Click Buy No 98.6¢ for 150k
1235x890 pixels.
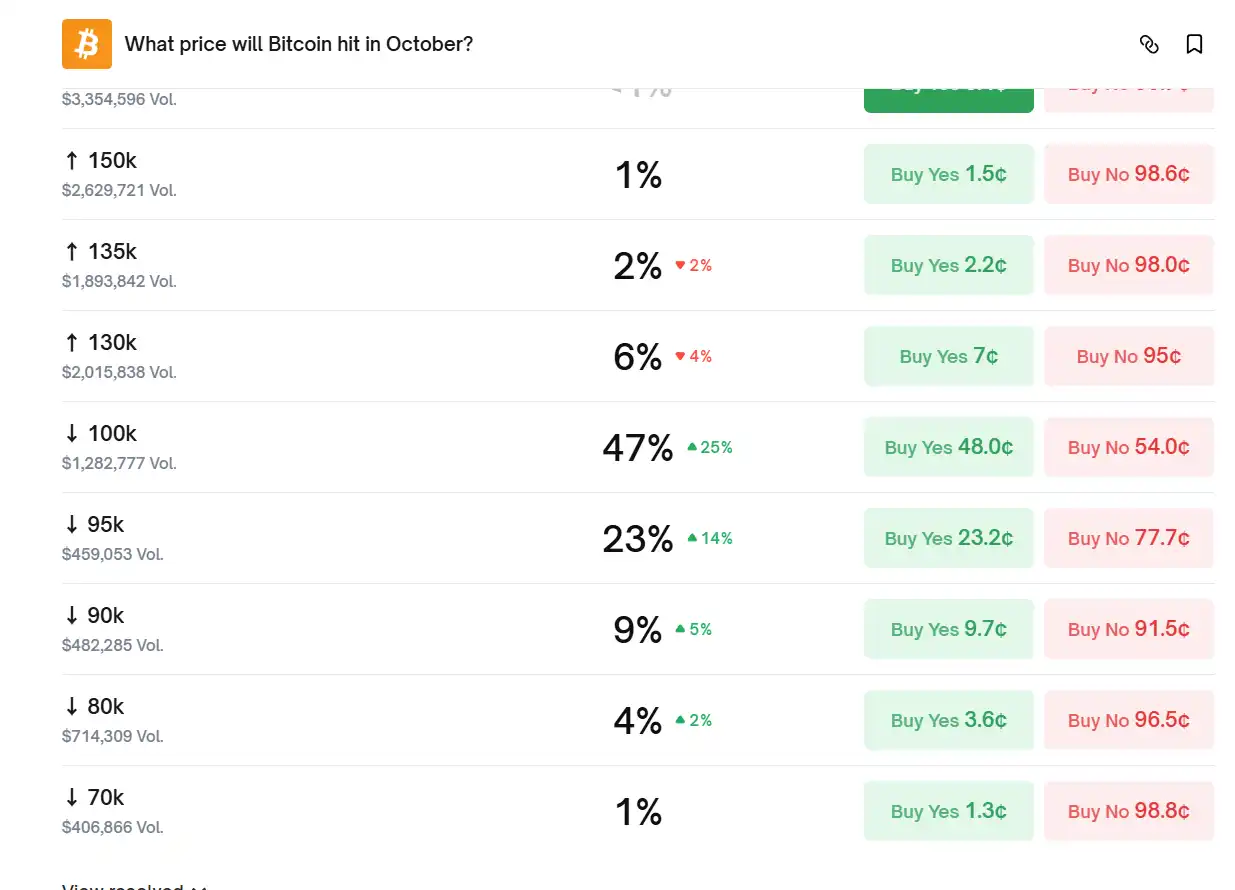click(1128, 174)
